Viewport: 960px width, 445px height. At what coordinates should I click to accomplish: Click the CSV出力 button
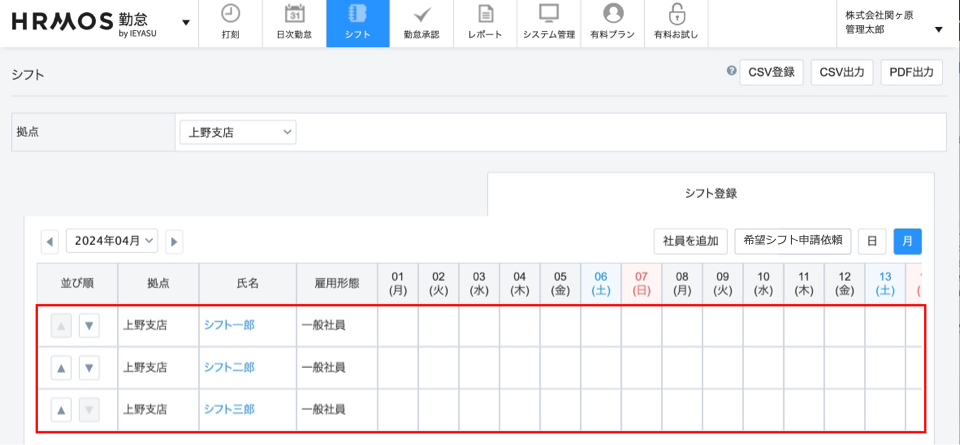[841, 72]
